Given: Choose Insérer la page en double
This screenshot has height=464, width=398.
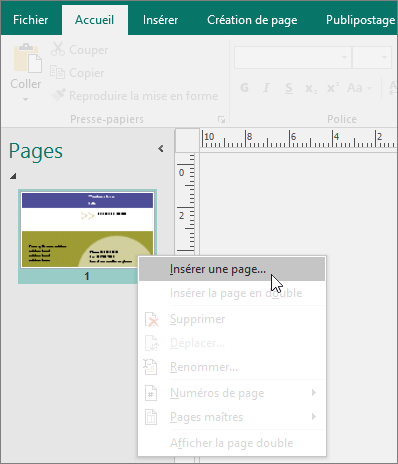Looking at the screenshot, I should [232, 293].
